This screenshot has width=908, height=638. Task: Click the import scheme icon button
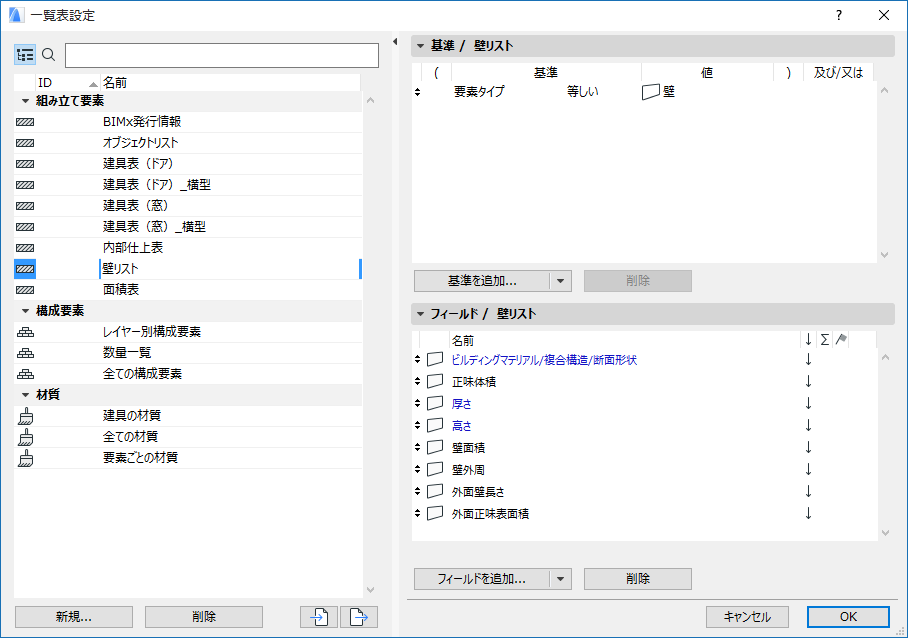(x=319, y=617)
